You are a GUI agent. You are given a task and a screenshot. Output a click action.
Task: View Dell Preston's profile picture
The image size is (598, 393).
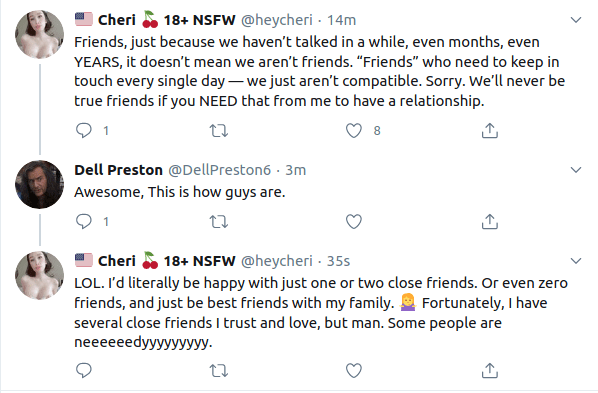coord(39,184)
